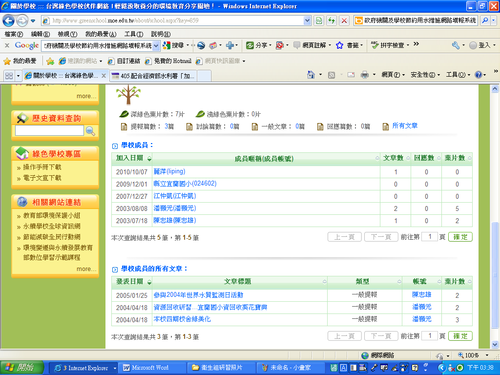Viewport: 500px width, 375px height.
Task: Click the search magnifier icon in IE search box
Action: (485, 21)
